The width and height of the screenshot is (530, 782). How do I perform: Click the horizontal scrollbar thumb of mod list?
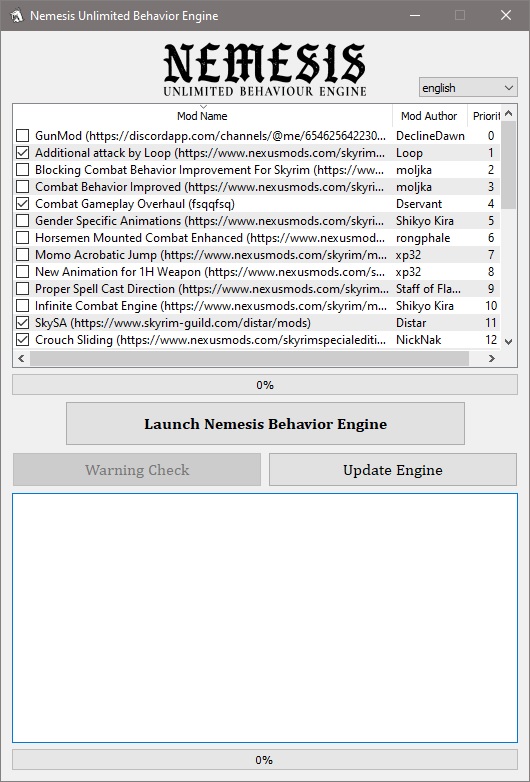click(249, 358)
